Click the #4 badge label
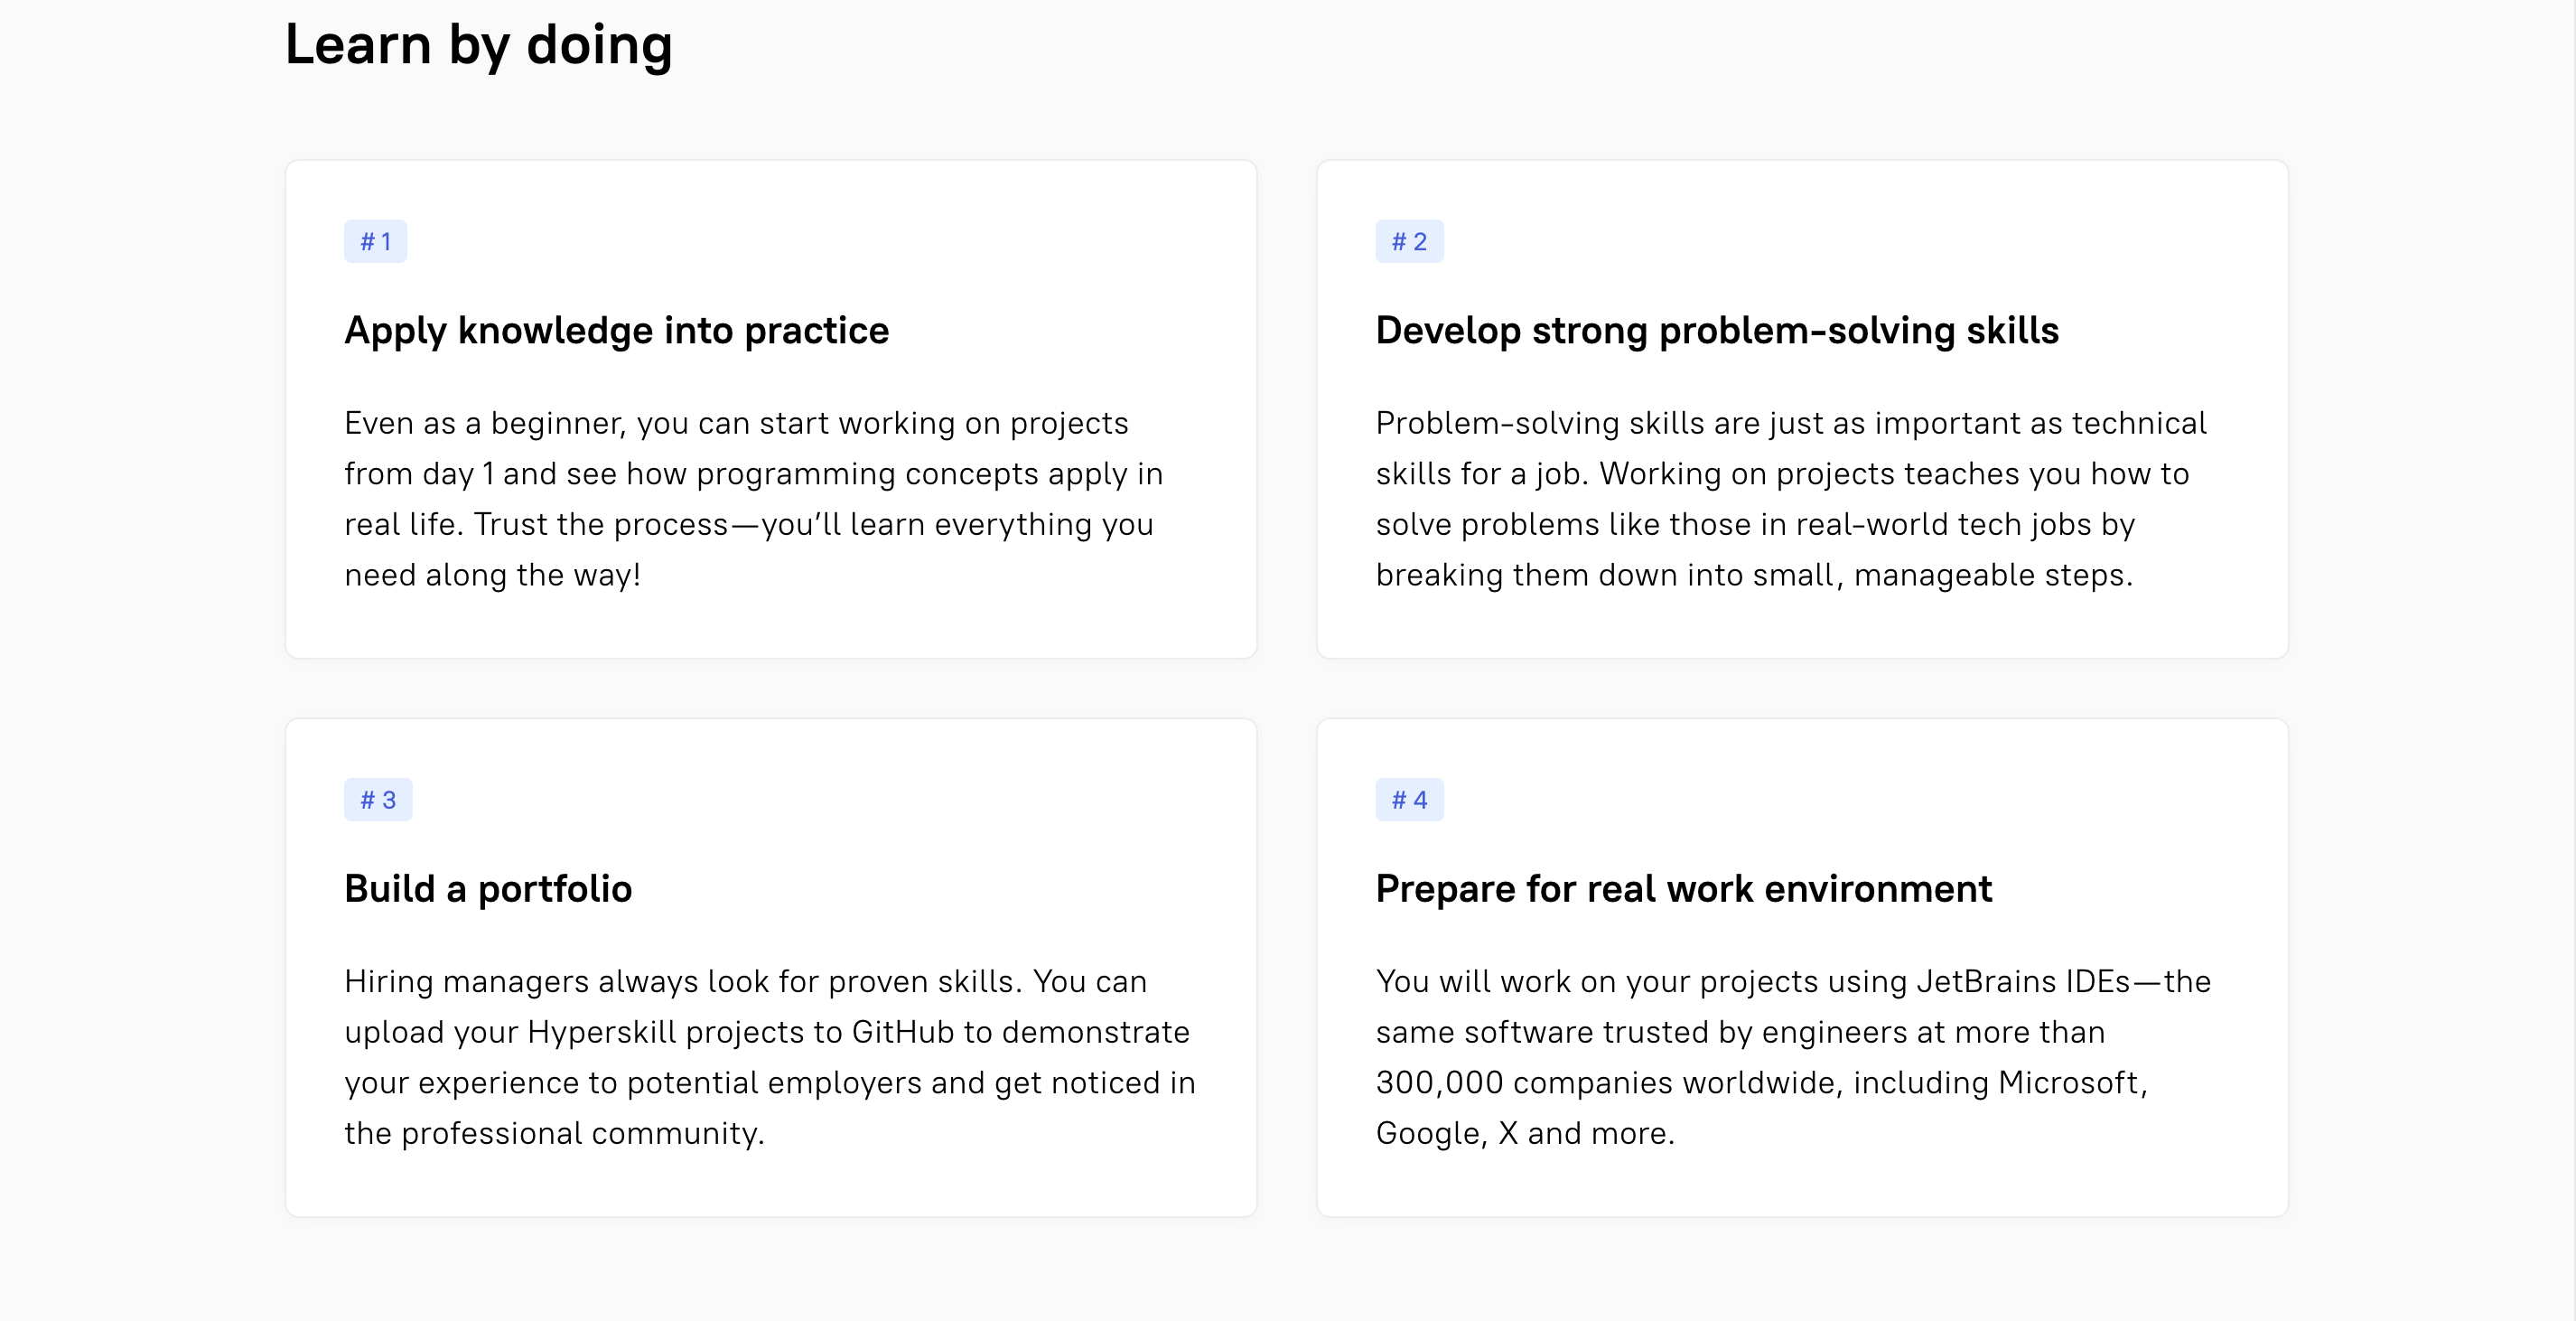This screenshot has height=1321, width=2576. (x=1408, y=799)
